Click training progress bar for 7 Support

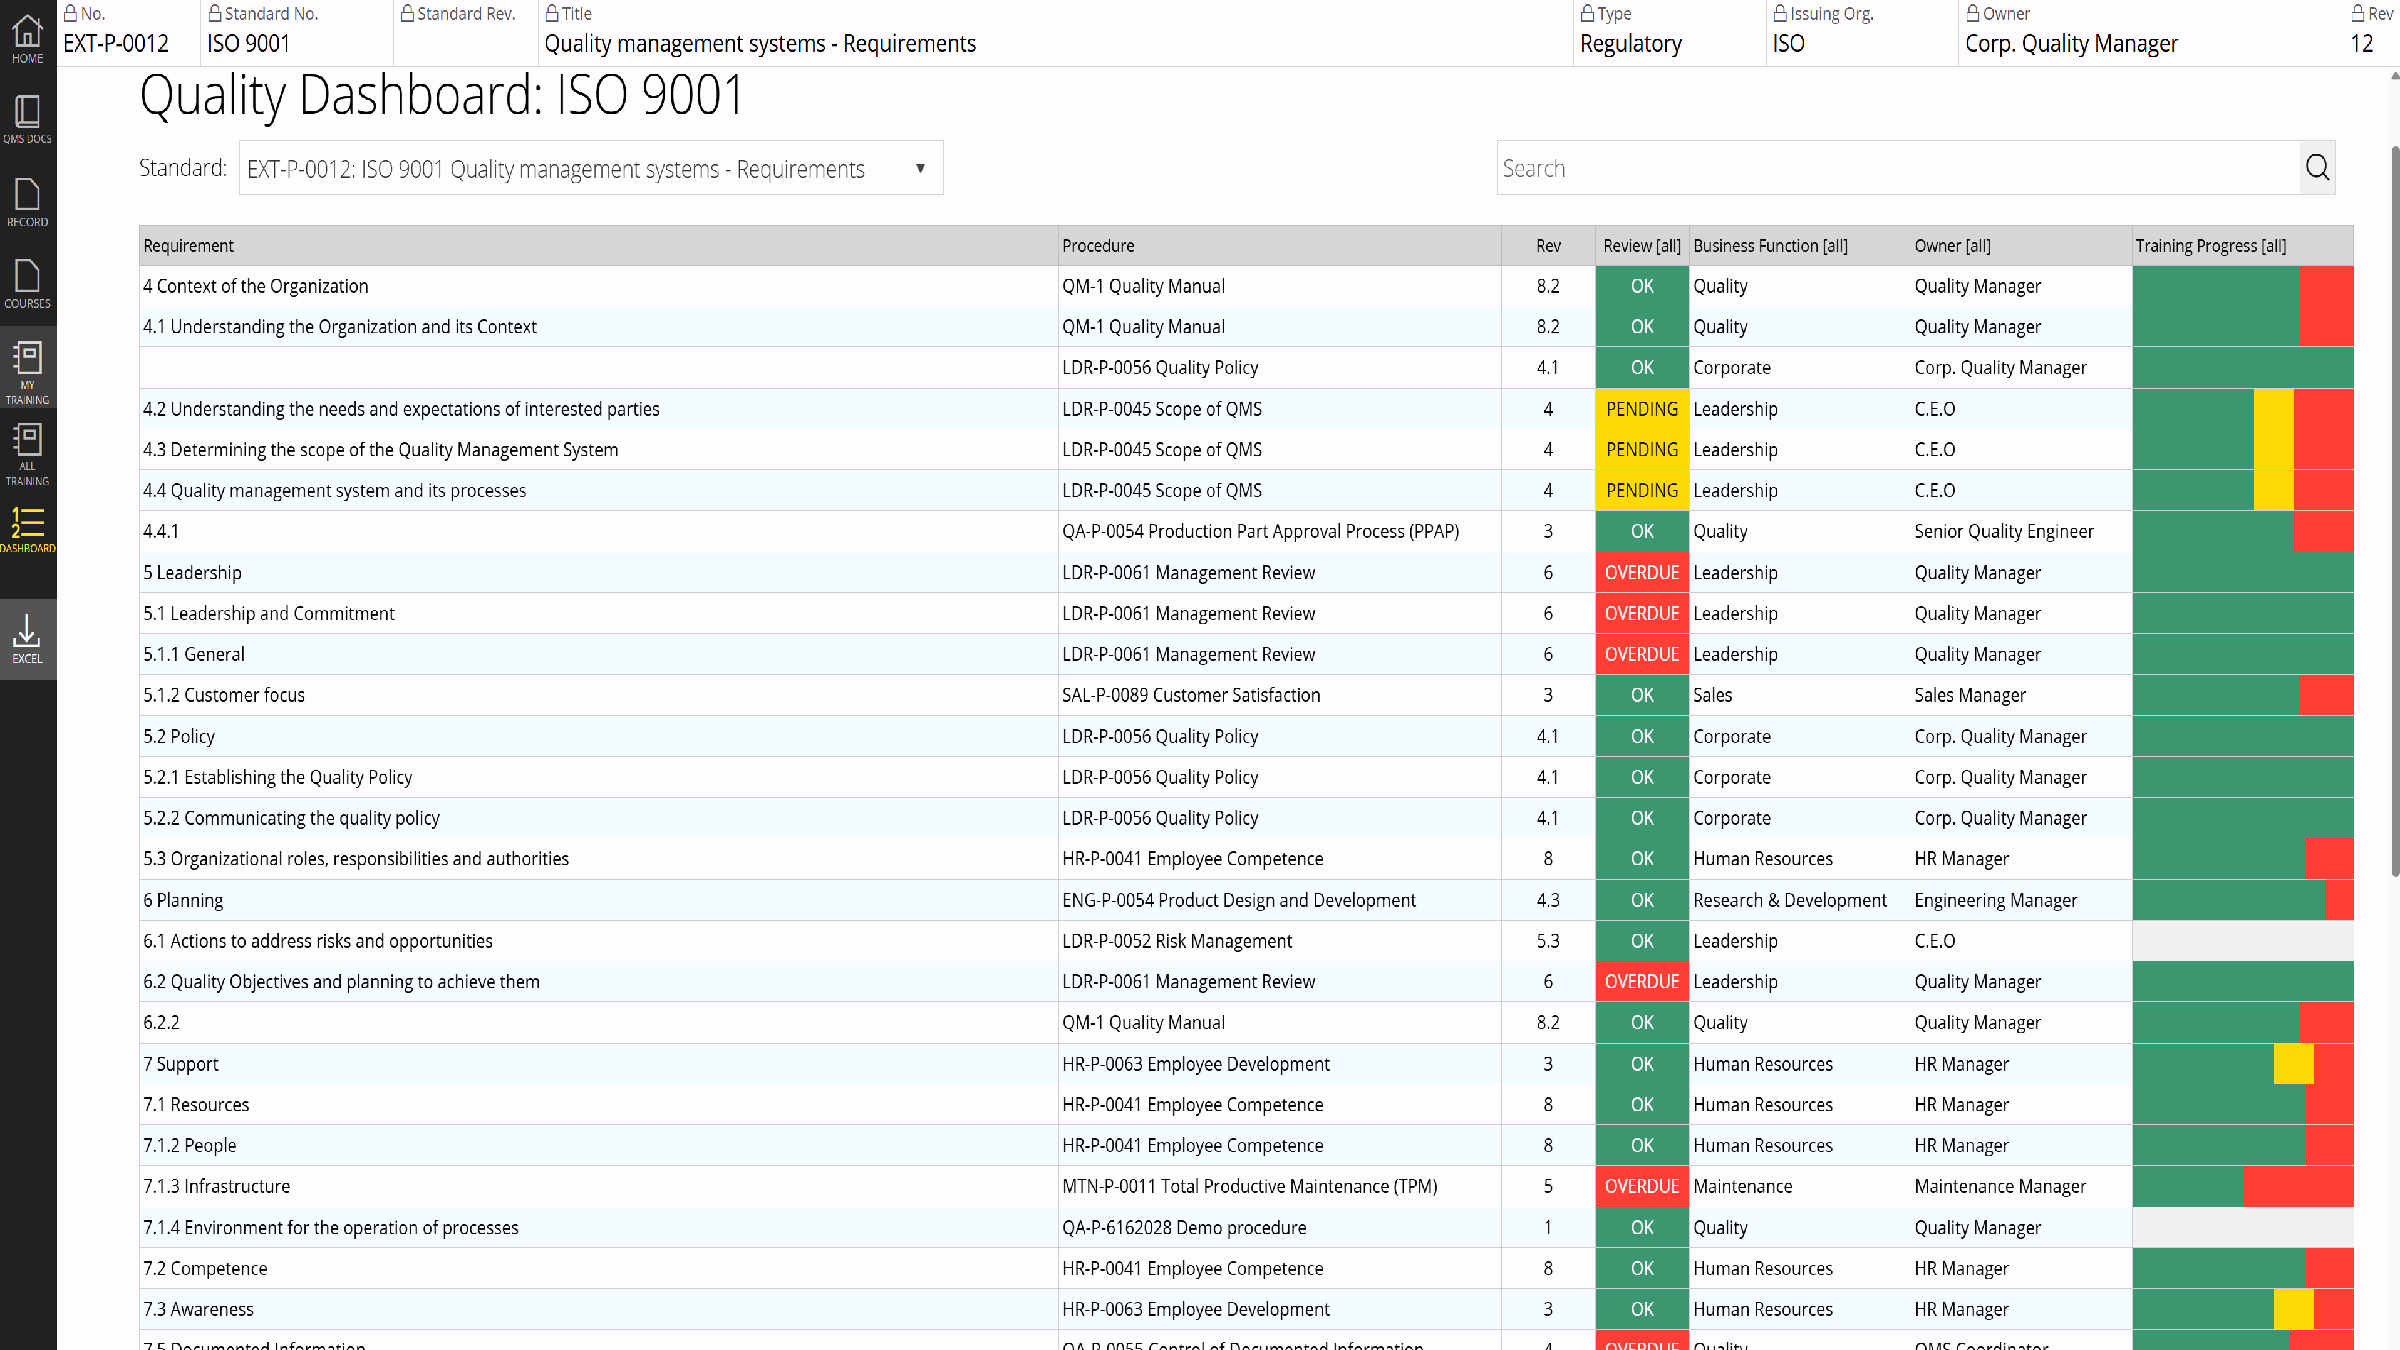(2243, 1064)
